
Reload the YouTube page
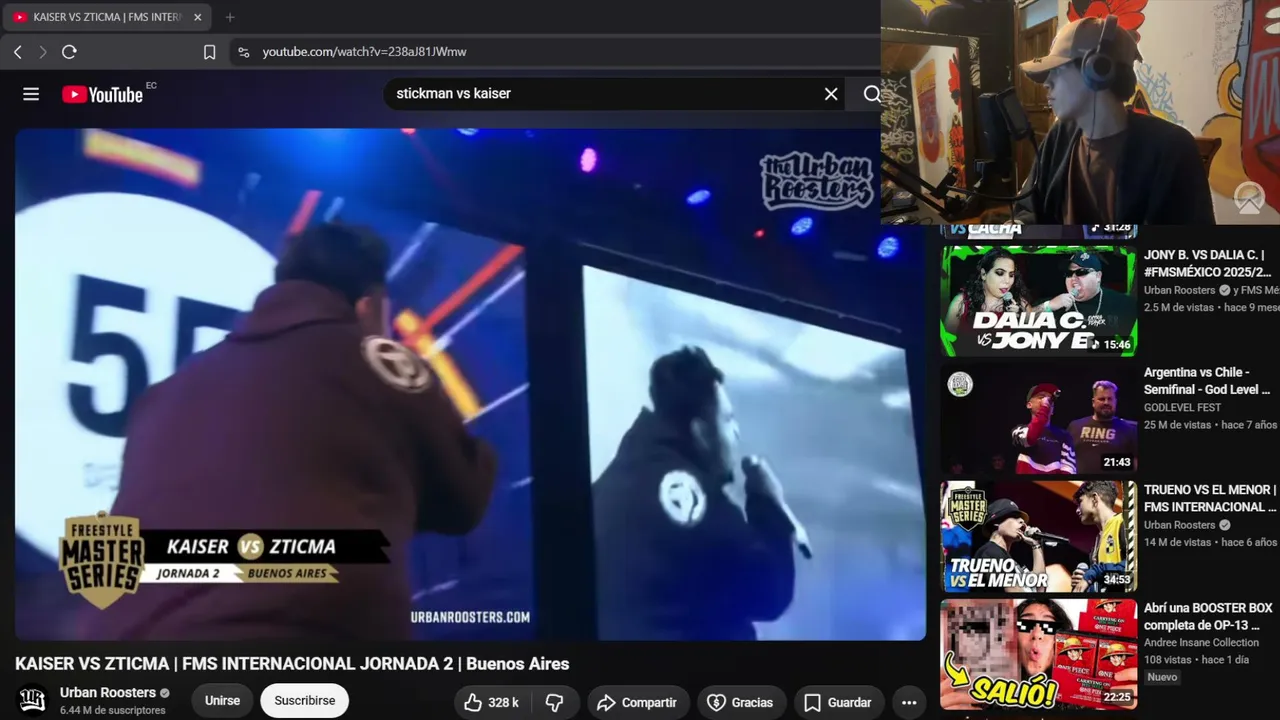point(69,52)
